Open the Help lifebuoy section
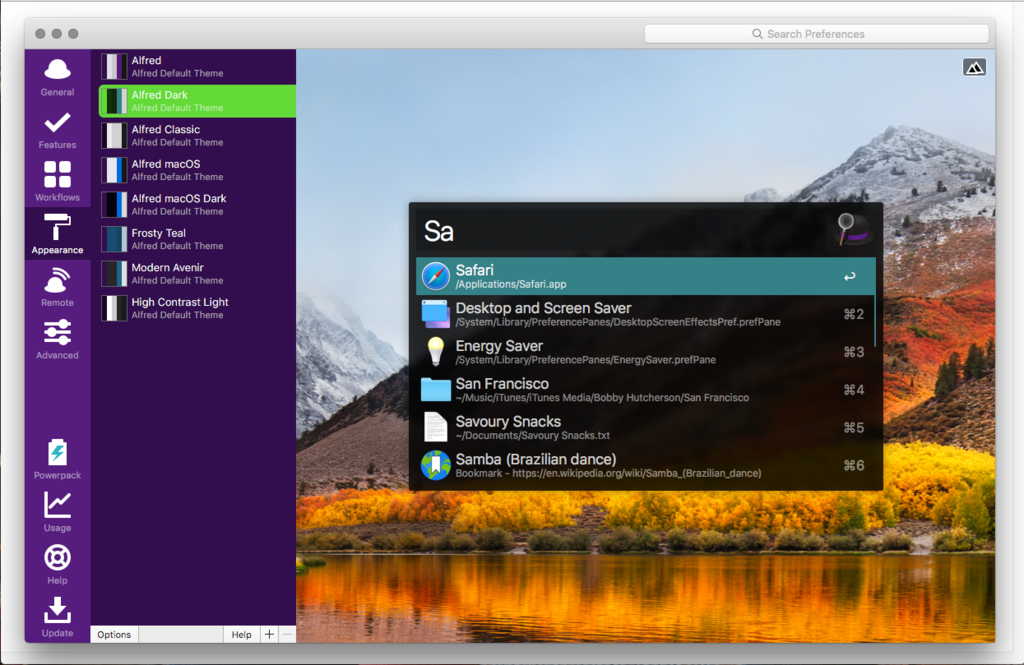Screen dimensions: 1024x665 [x=57, y=564]
